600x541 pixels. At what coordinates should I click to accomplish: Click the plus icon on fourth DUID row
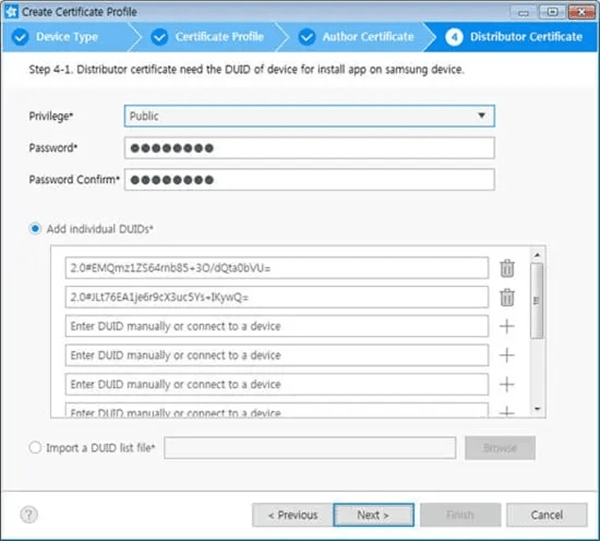[x=507, y=355]
